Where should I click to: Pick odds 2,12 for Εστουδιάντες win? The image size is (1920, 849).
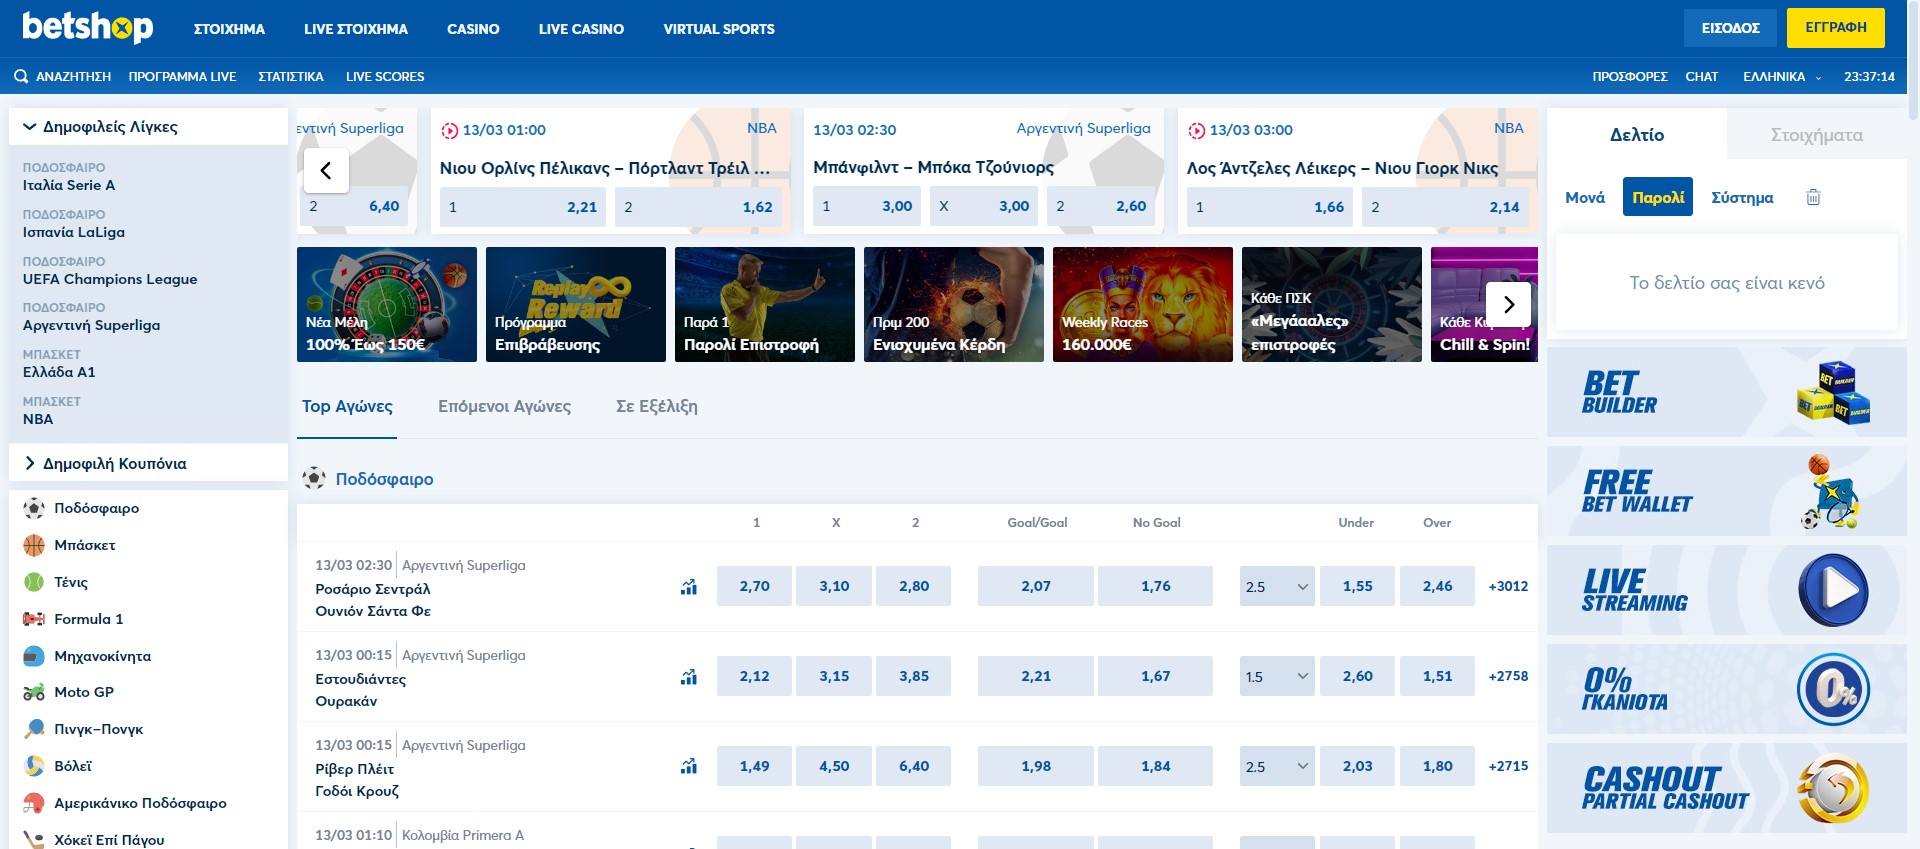[754, 676]
